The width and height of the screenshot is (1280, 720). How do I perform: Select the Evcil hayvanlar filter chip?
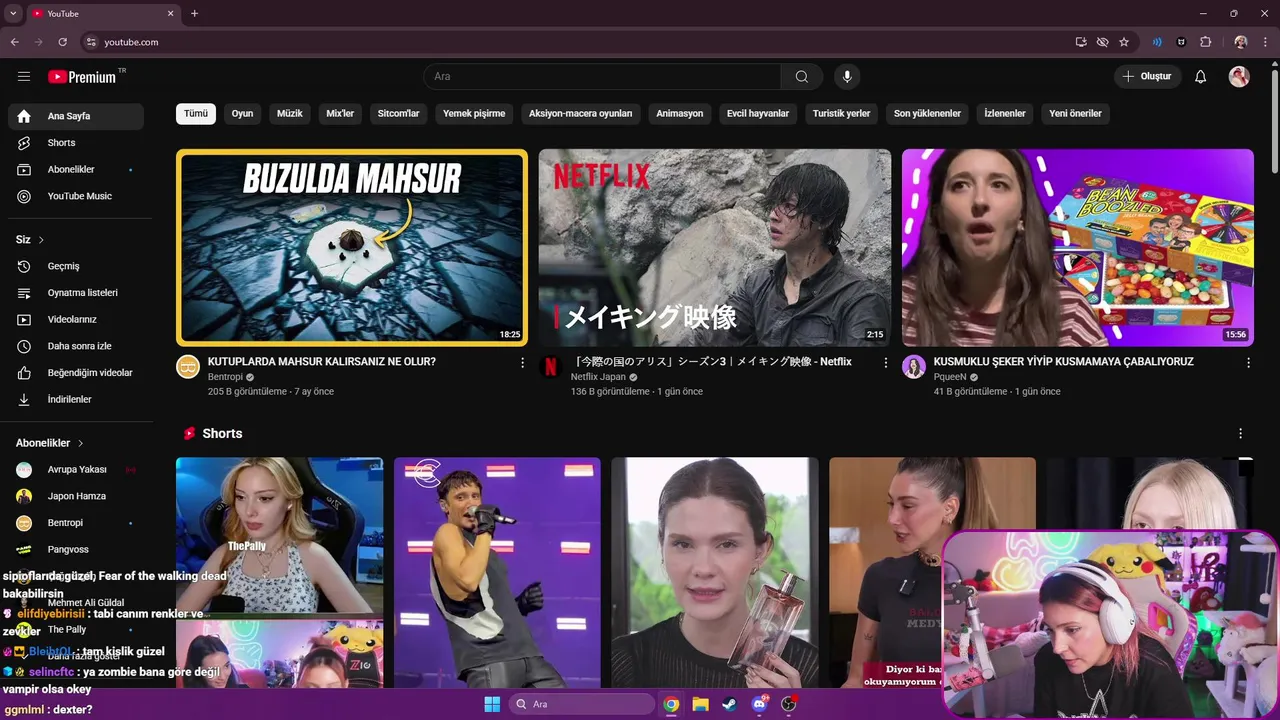[x=758, y=113]
